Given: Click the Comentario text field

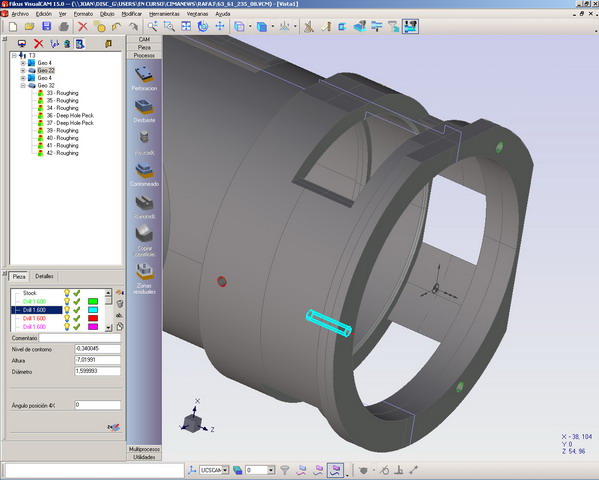Looking at the screenshot, I should pyautogui.click(x=80, y=338).
